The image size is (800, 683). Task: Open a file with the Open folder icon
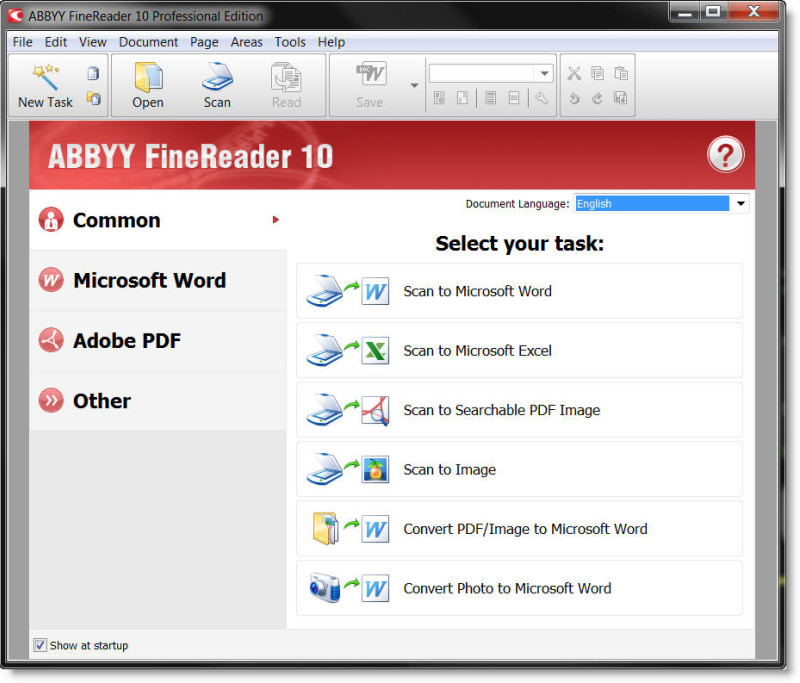click(148, 78)
